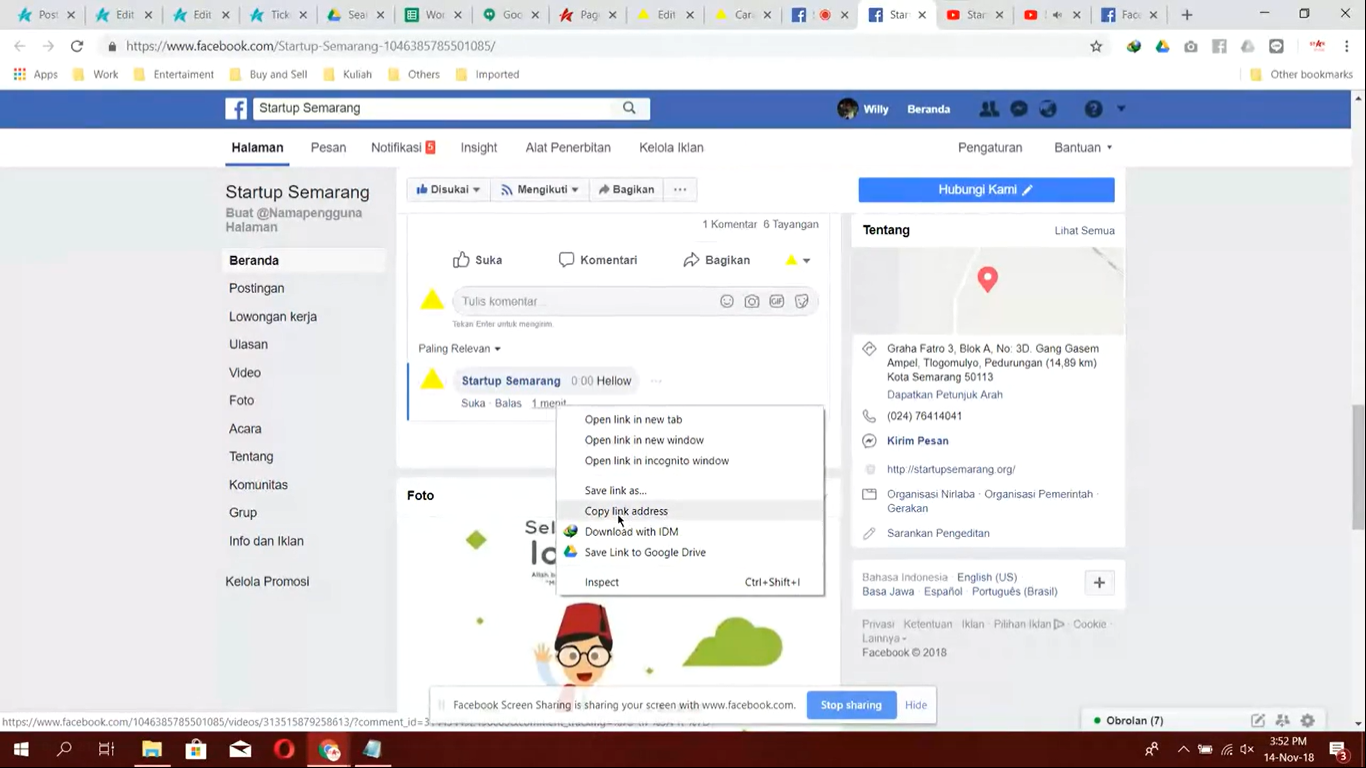Viewport: 1366px width, 768px height.
Task: Attach a photo with camera icon
Action: (x=752, y=301)
